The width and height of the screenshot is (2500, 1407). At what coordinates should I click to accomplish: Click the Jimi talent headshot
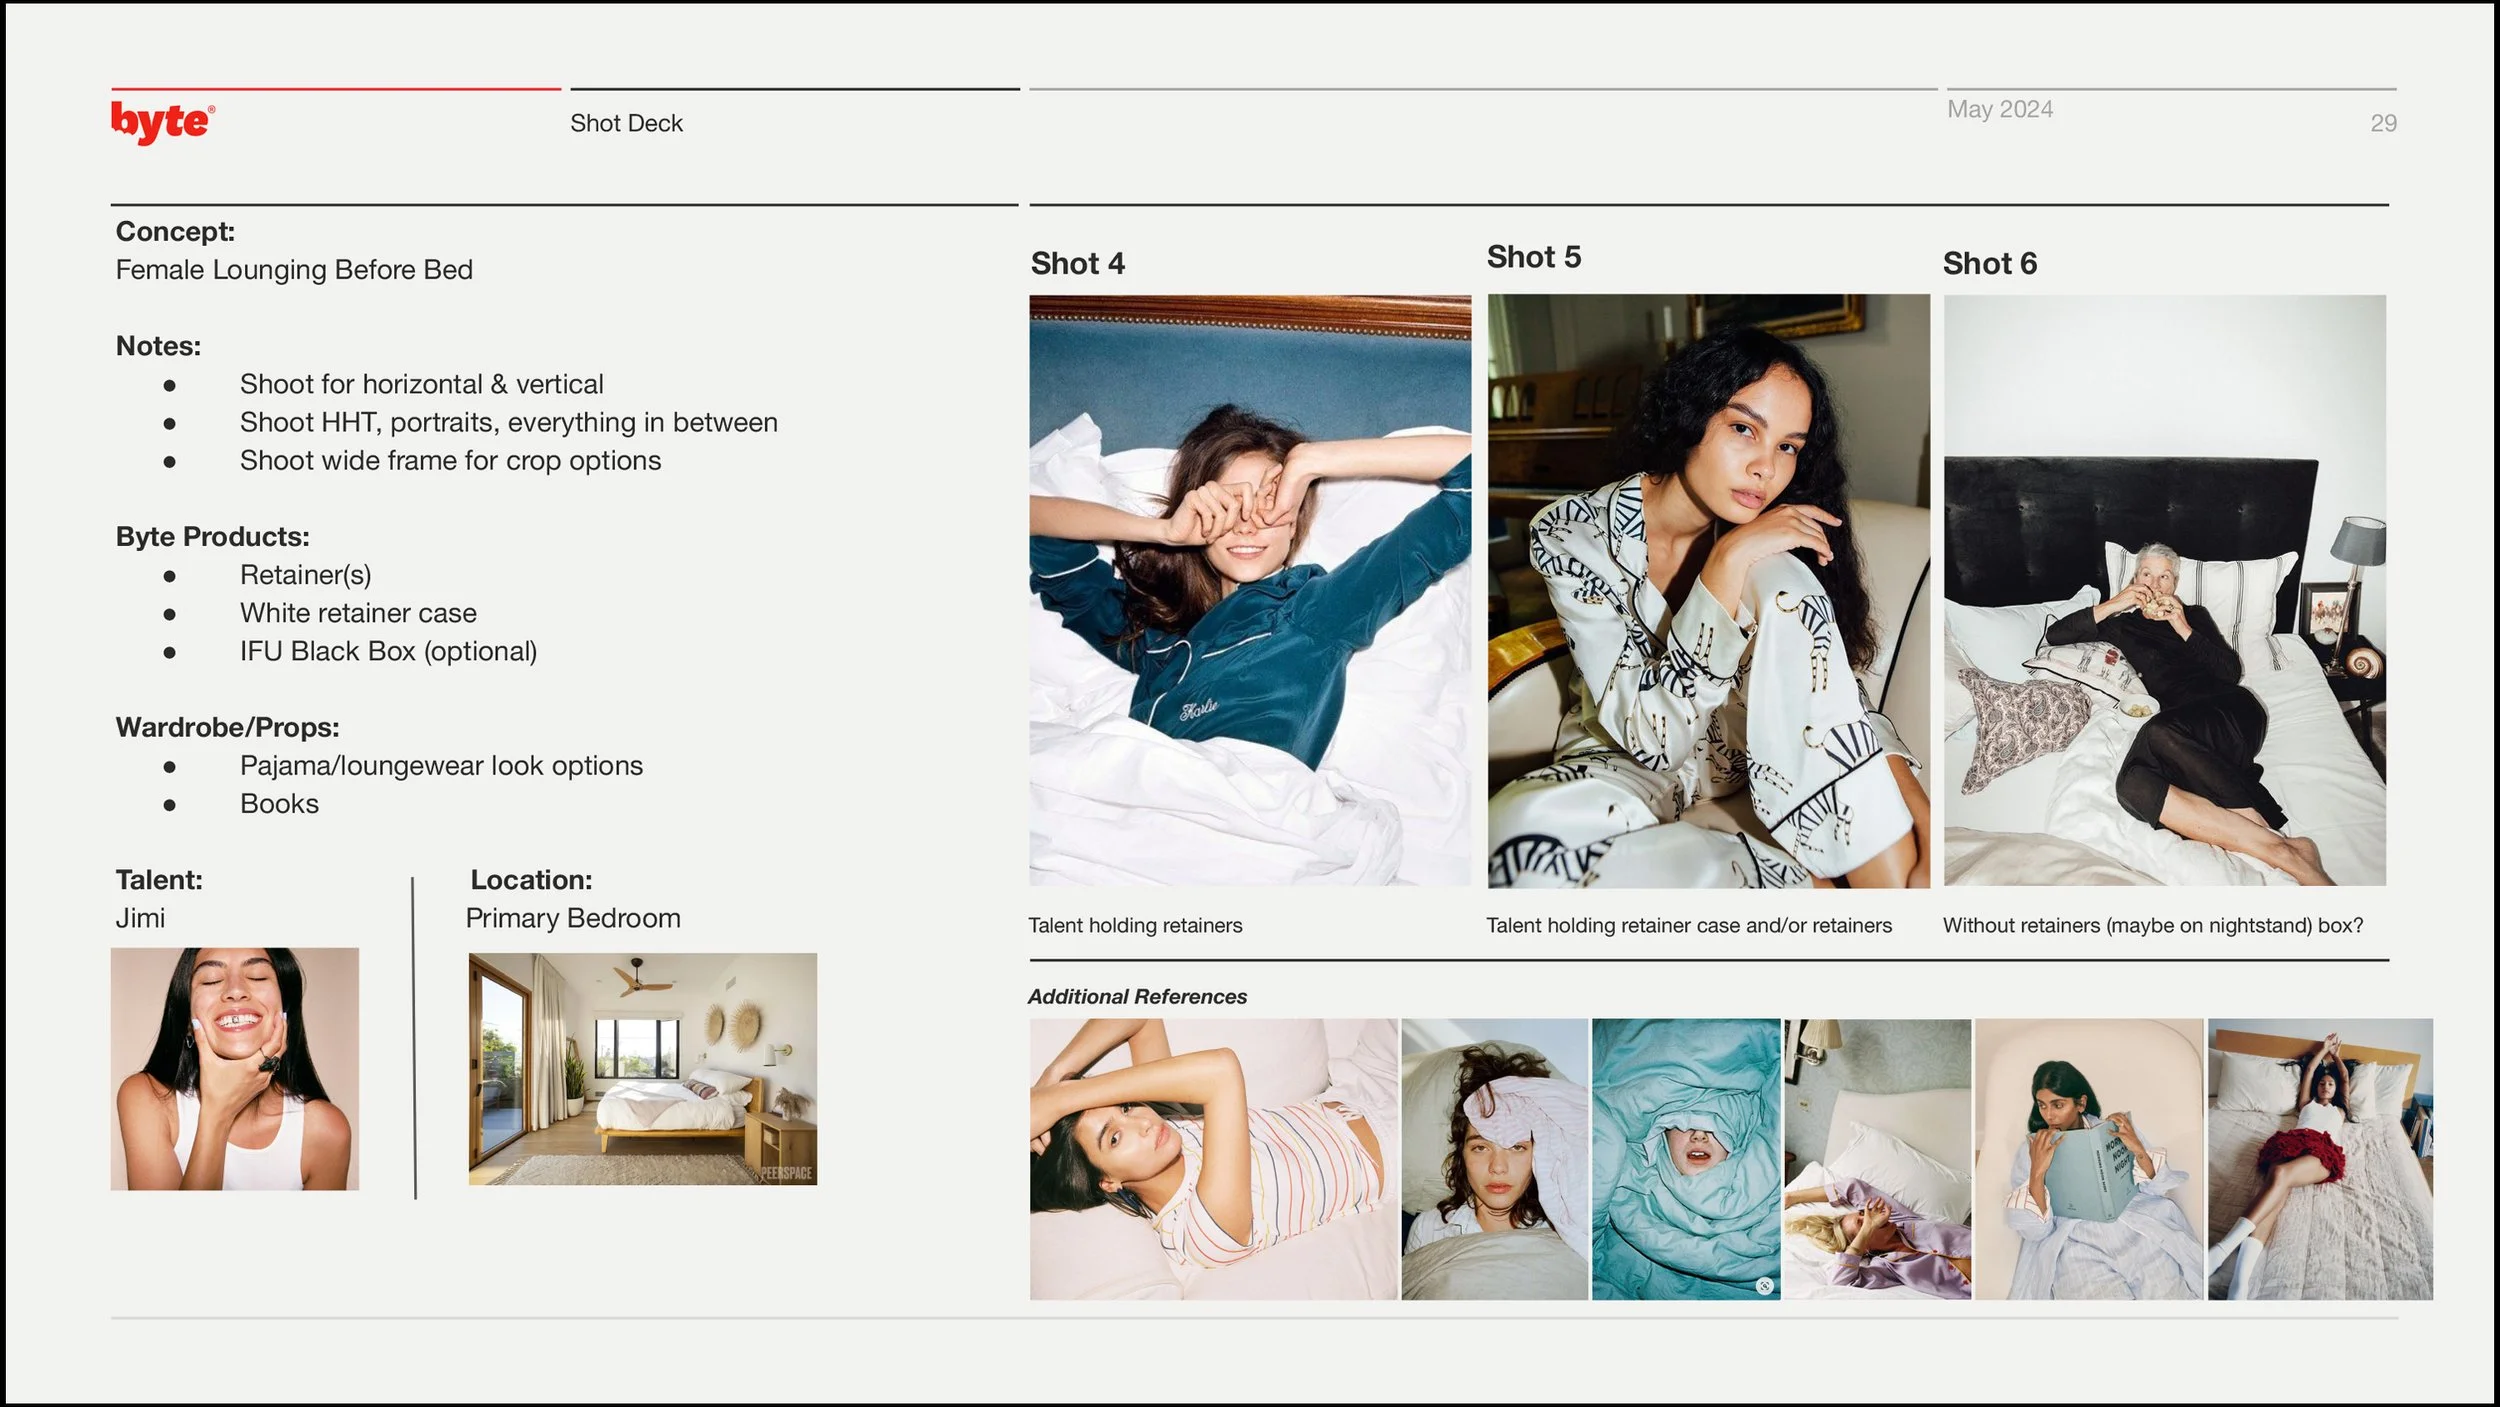pos(235,1068)
